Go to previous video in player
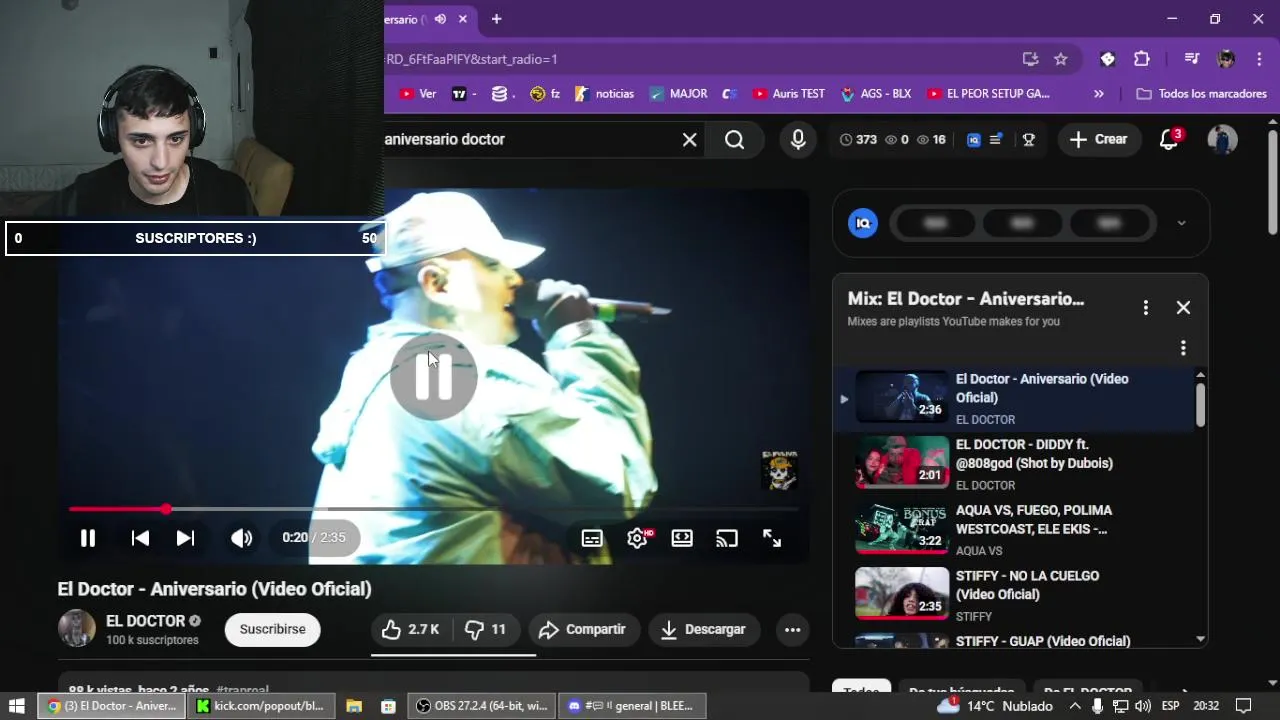This screenshot has height=720, width=1280. 140,538
